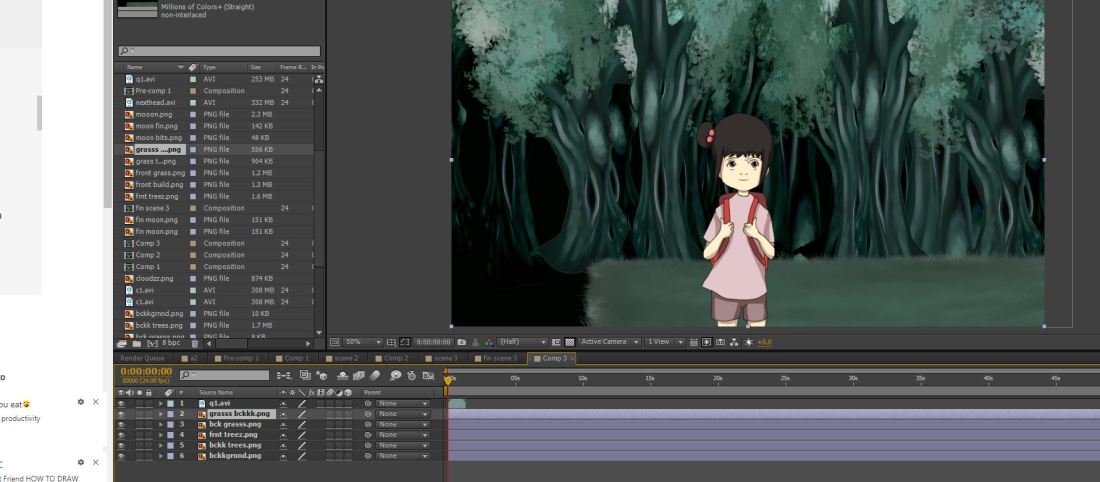1100x482 pixels.
Task: Click the timeline timecode 0:00:00:00
Action: pyautogui.click(x=146, y=371)
